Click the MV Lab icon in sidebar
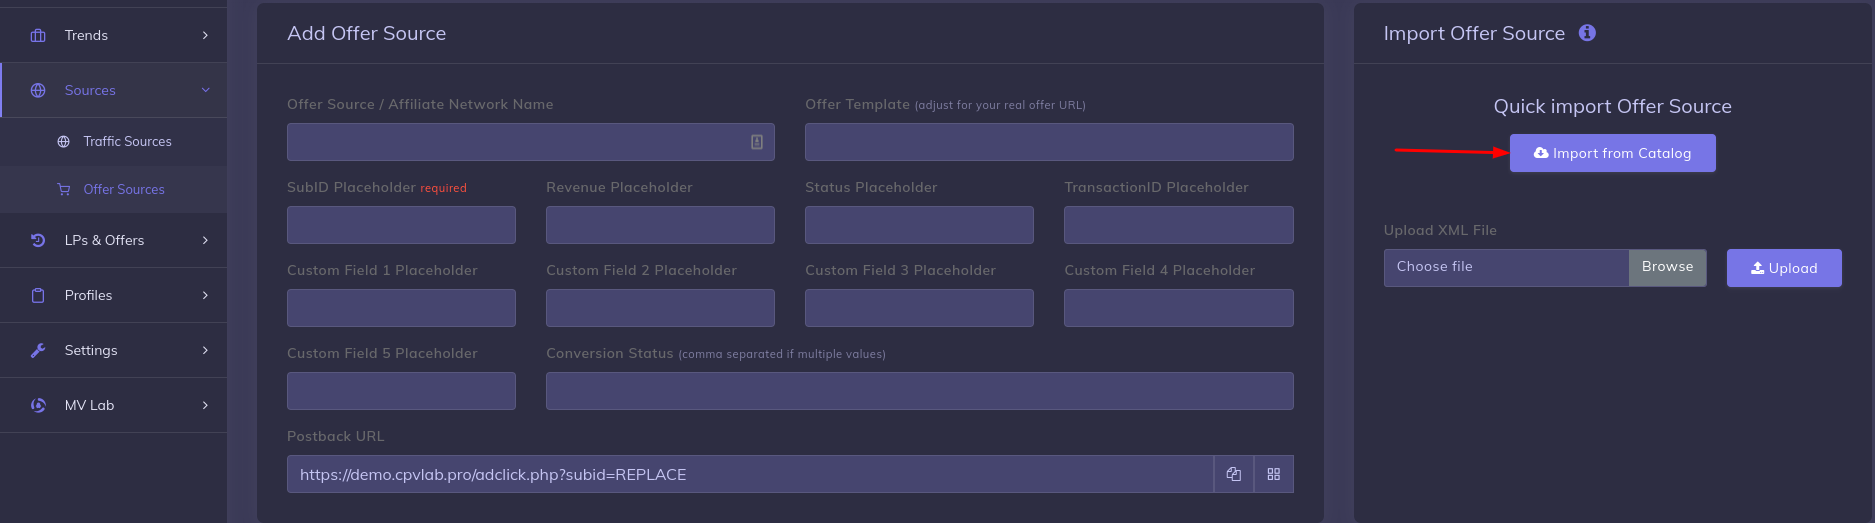1875x523 pixels. coord(38,405)
